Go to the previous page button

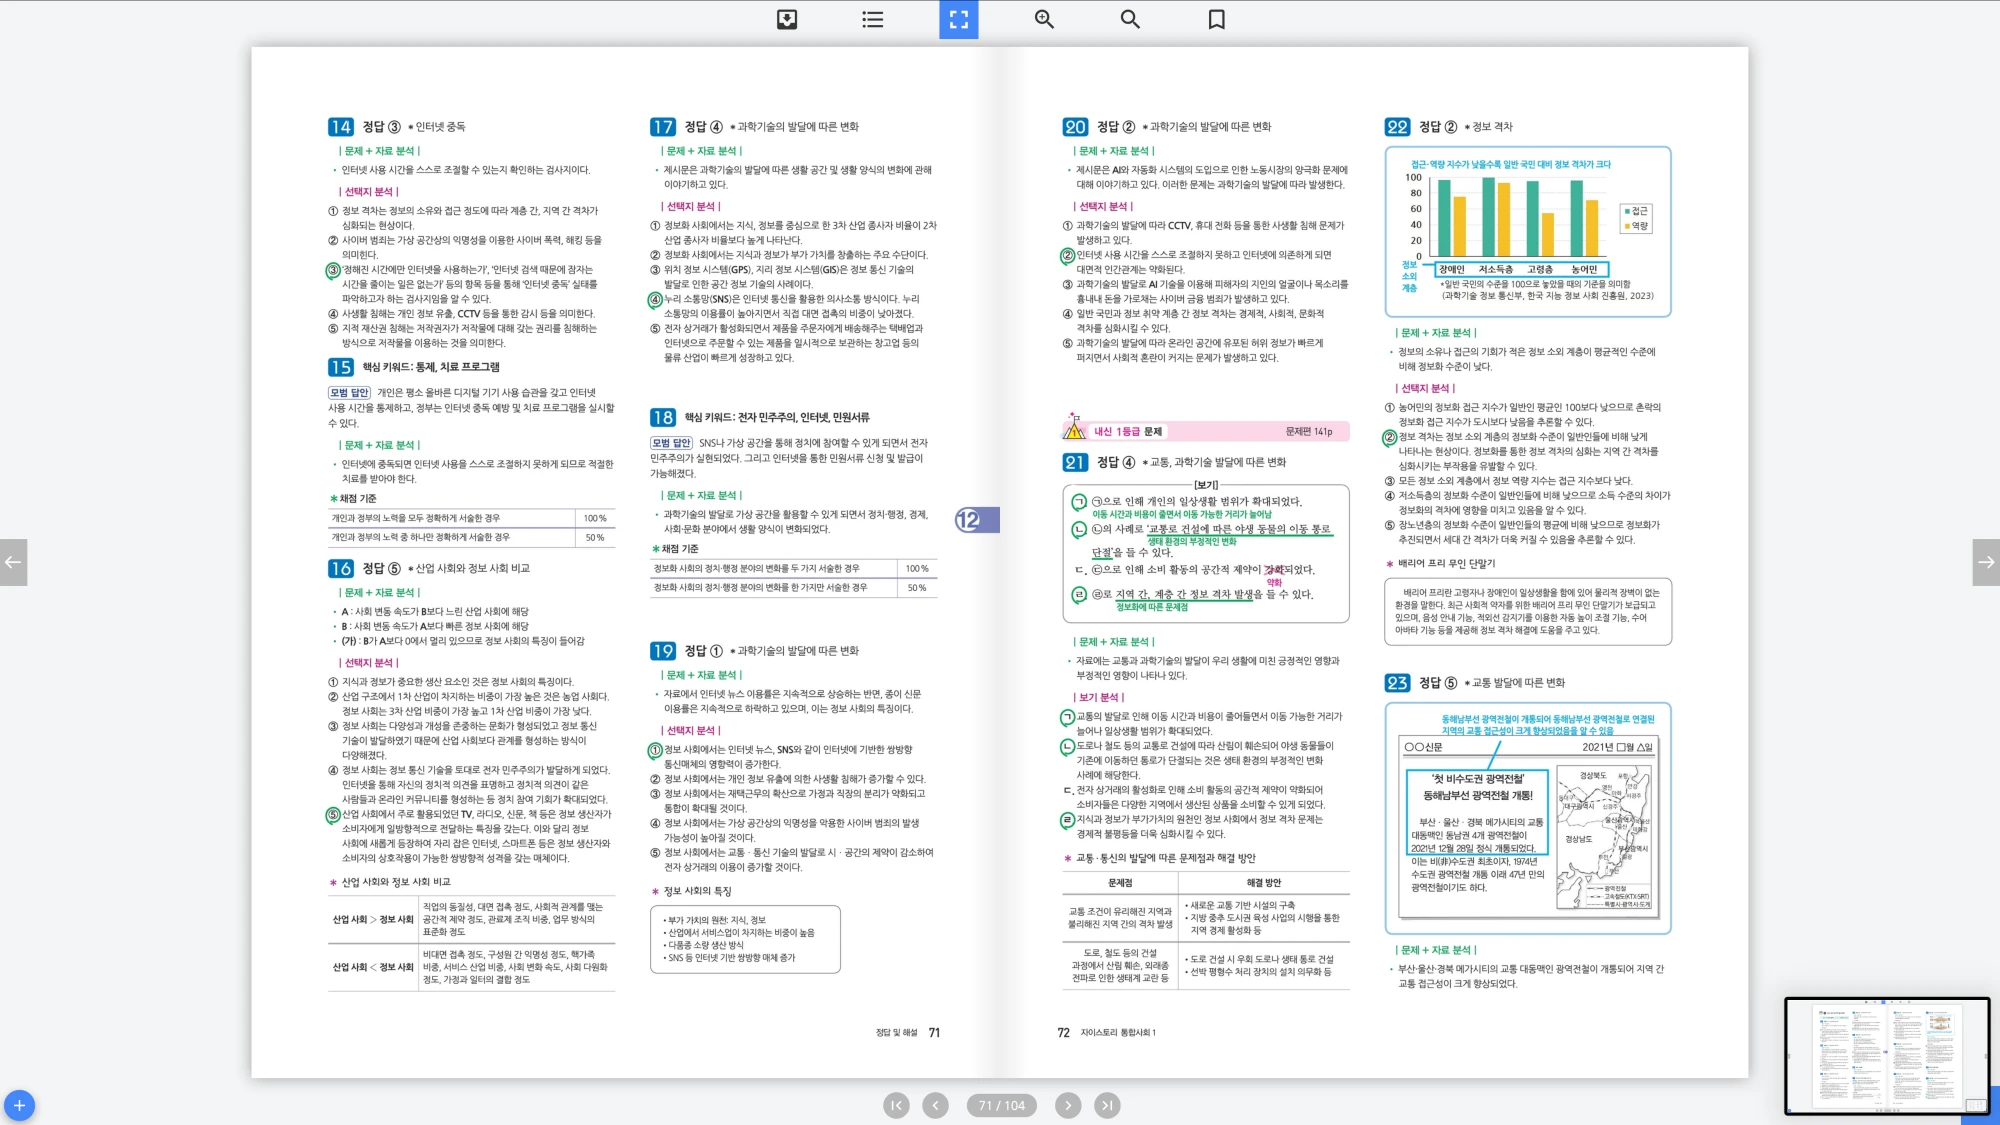tap(935, 1105)
